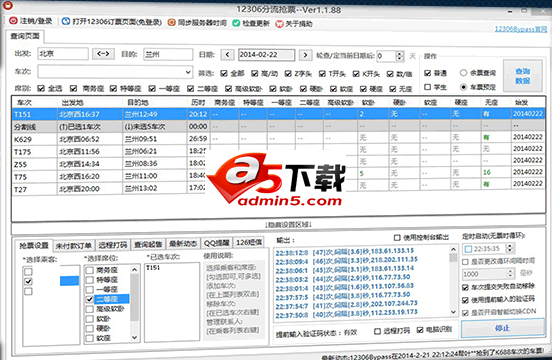Click 检查更新 toolbar item
The image size is (552, 360).
coord(251,23)
